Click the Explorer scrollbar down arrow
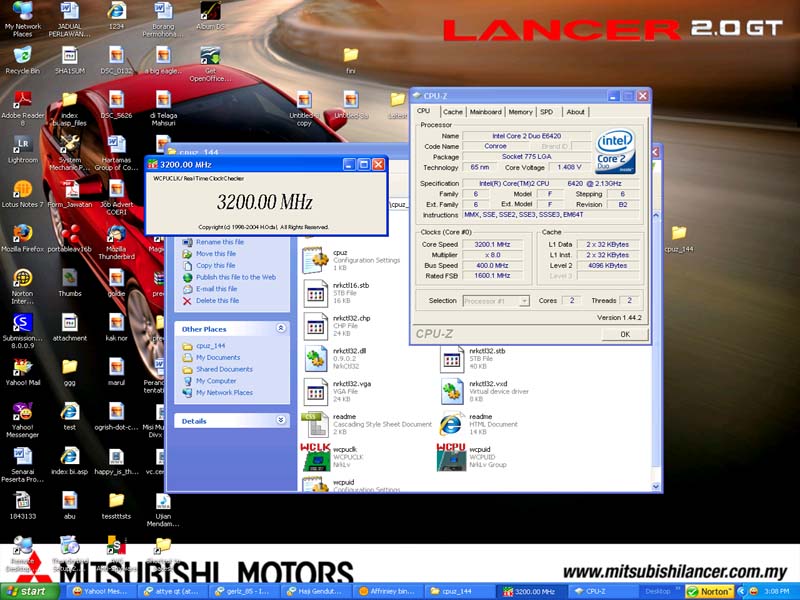 click(656, 486)
